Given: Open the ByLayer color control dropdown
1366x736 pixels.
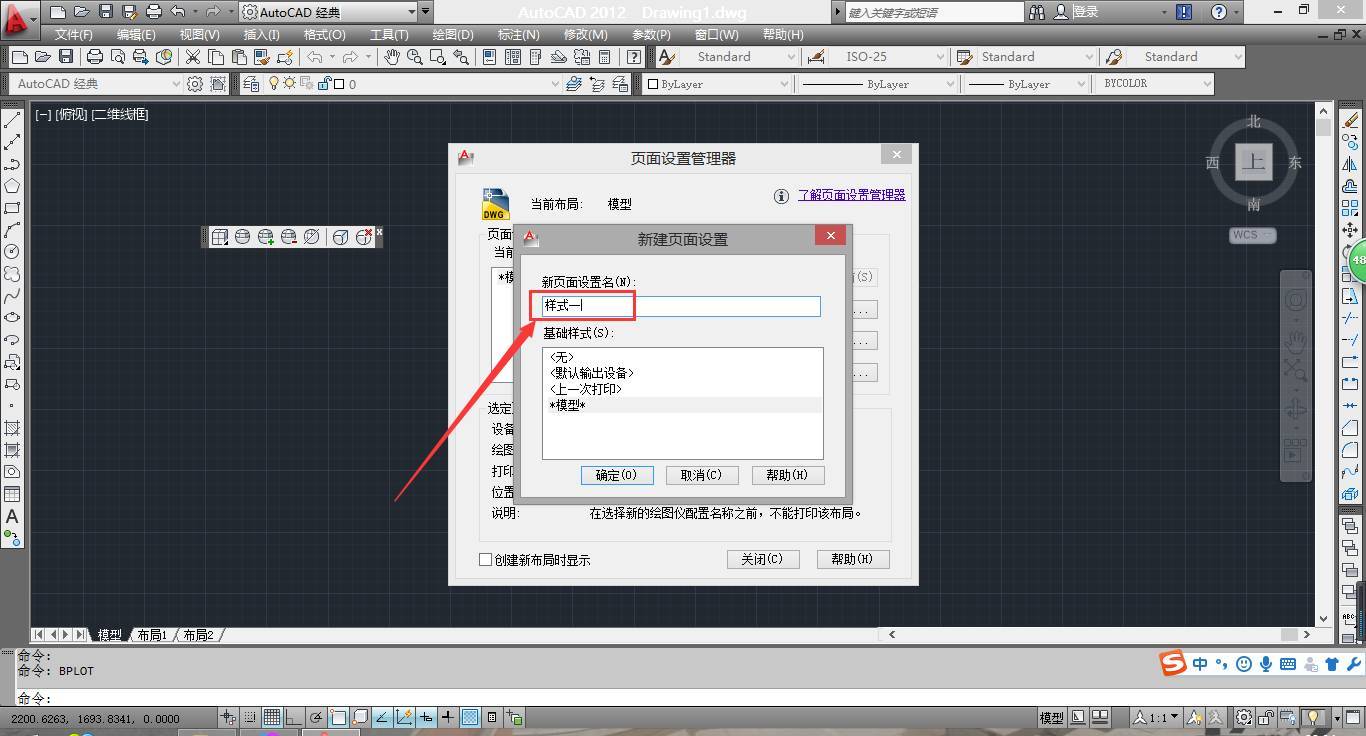Looking at the screenshot, I should [784, 84].
